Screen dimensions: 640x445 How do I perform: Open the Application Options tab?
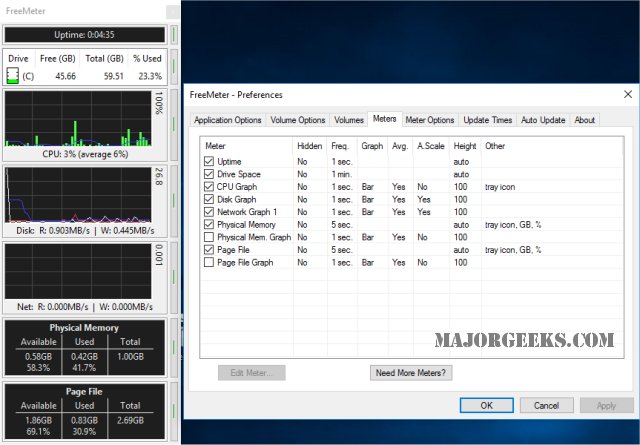click(x=227, y=120)
